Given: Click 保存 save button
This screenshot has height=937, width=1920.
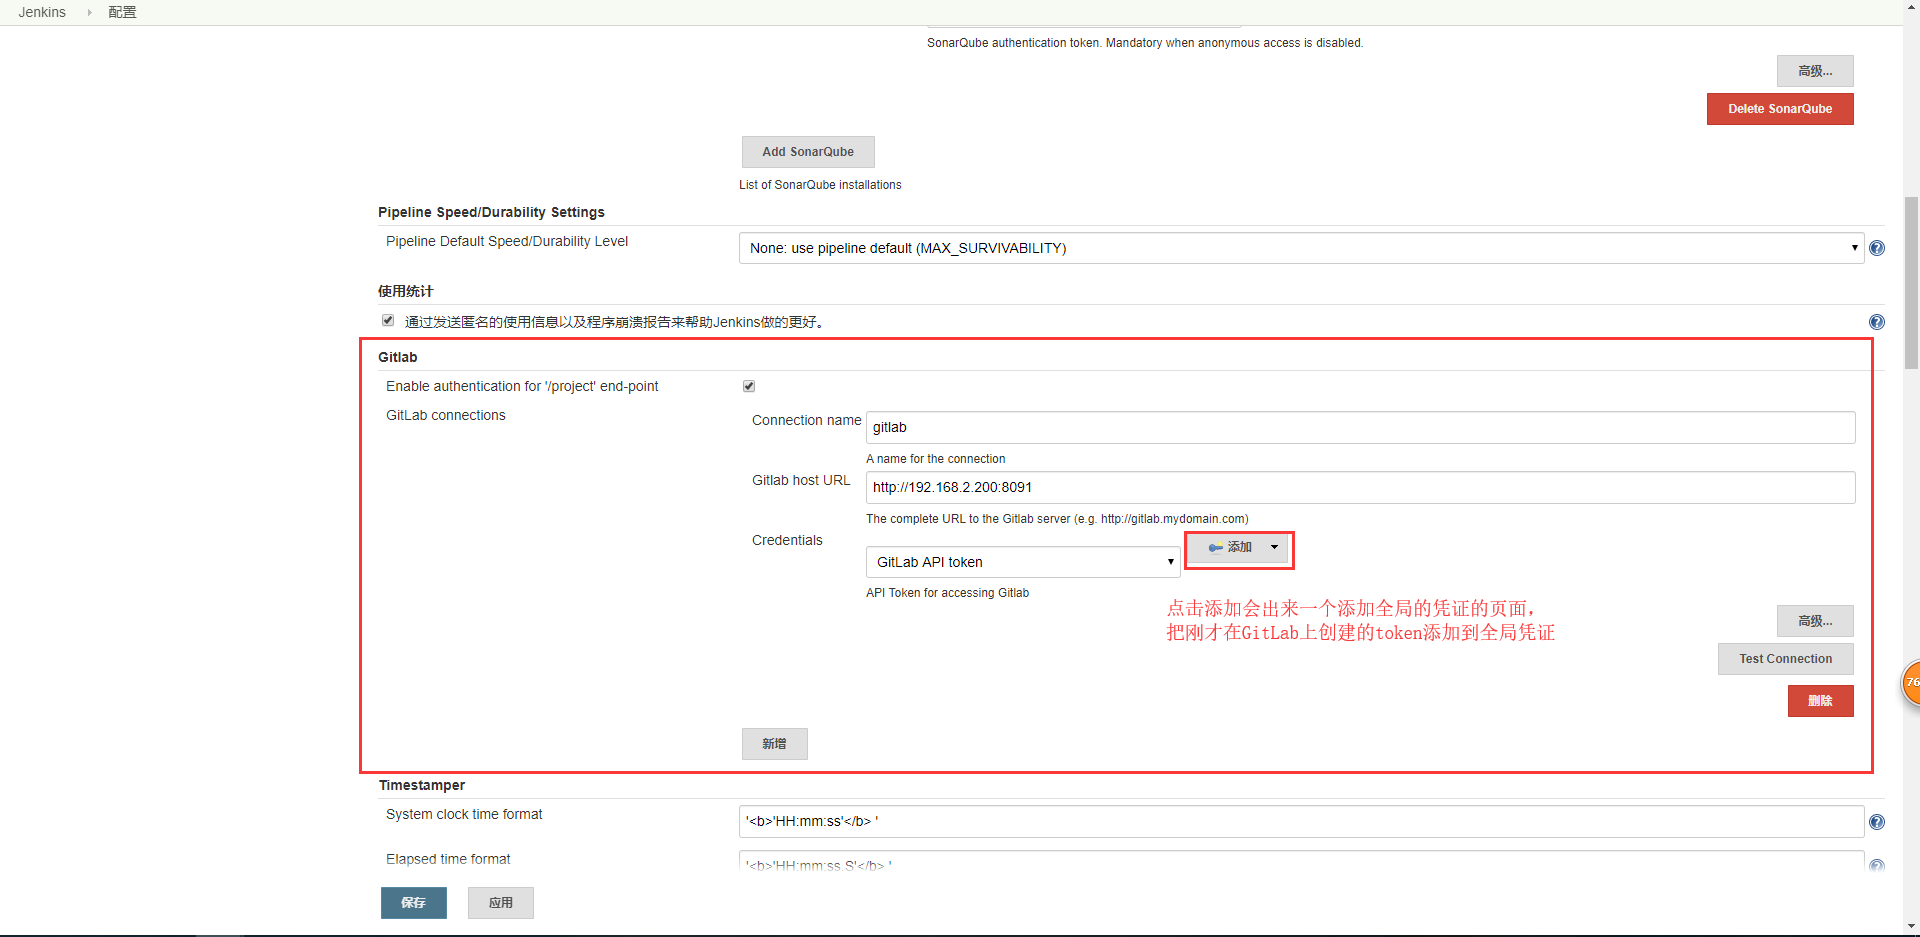Looking at the screenshot, I should click(413, 903).
